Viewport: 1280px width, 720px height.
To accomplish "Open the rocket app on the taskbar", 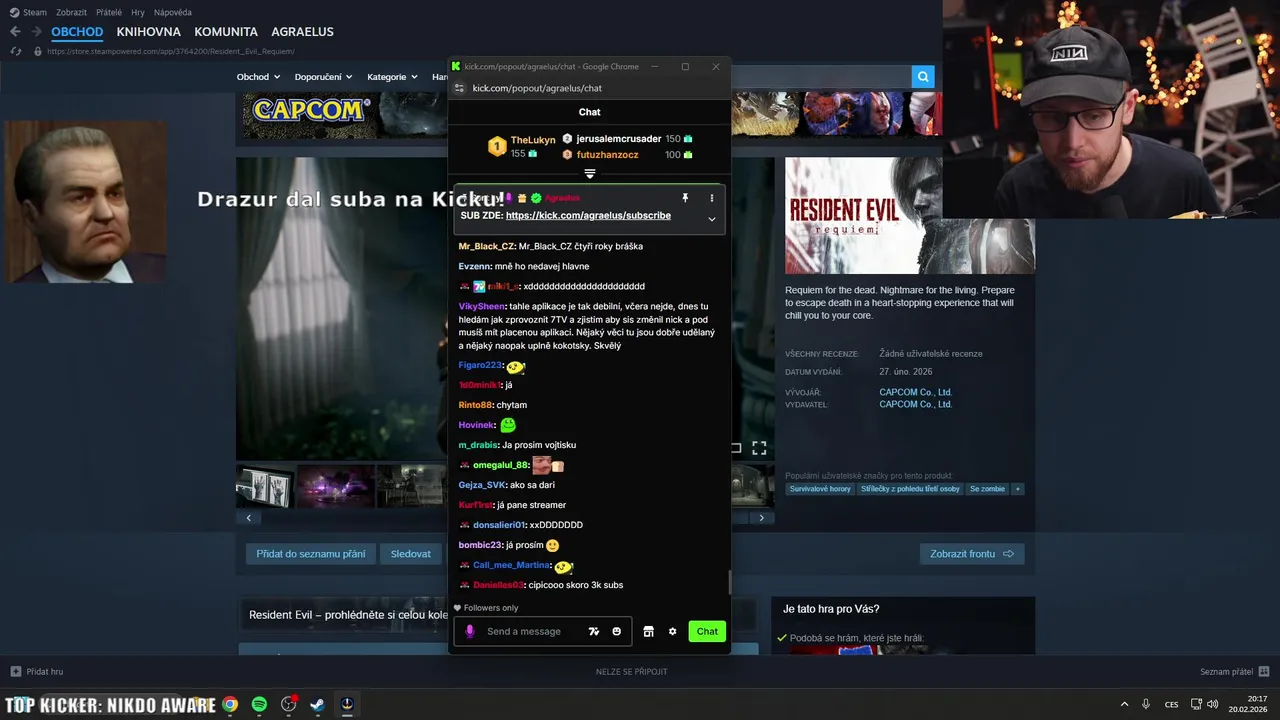I will [x=347, y=704].
